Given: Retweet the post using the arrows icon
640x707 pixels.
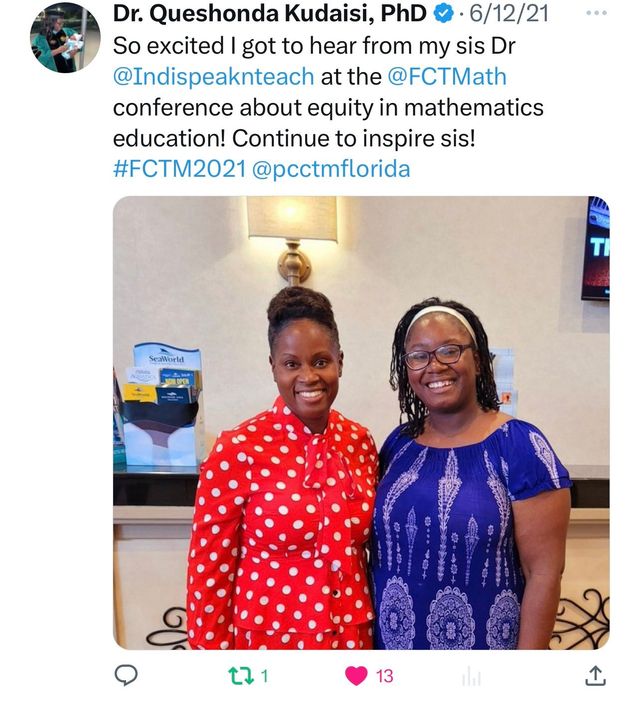Looking at the screenshot, I should [x=241, y=676].
